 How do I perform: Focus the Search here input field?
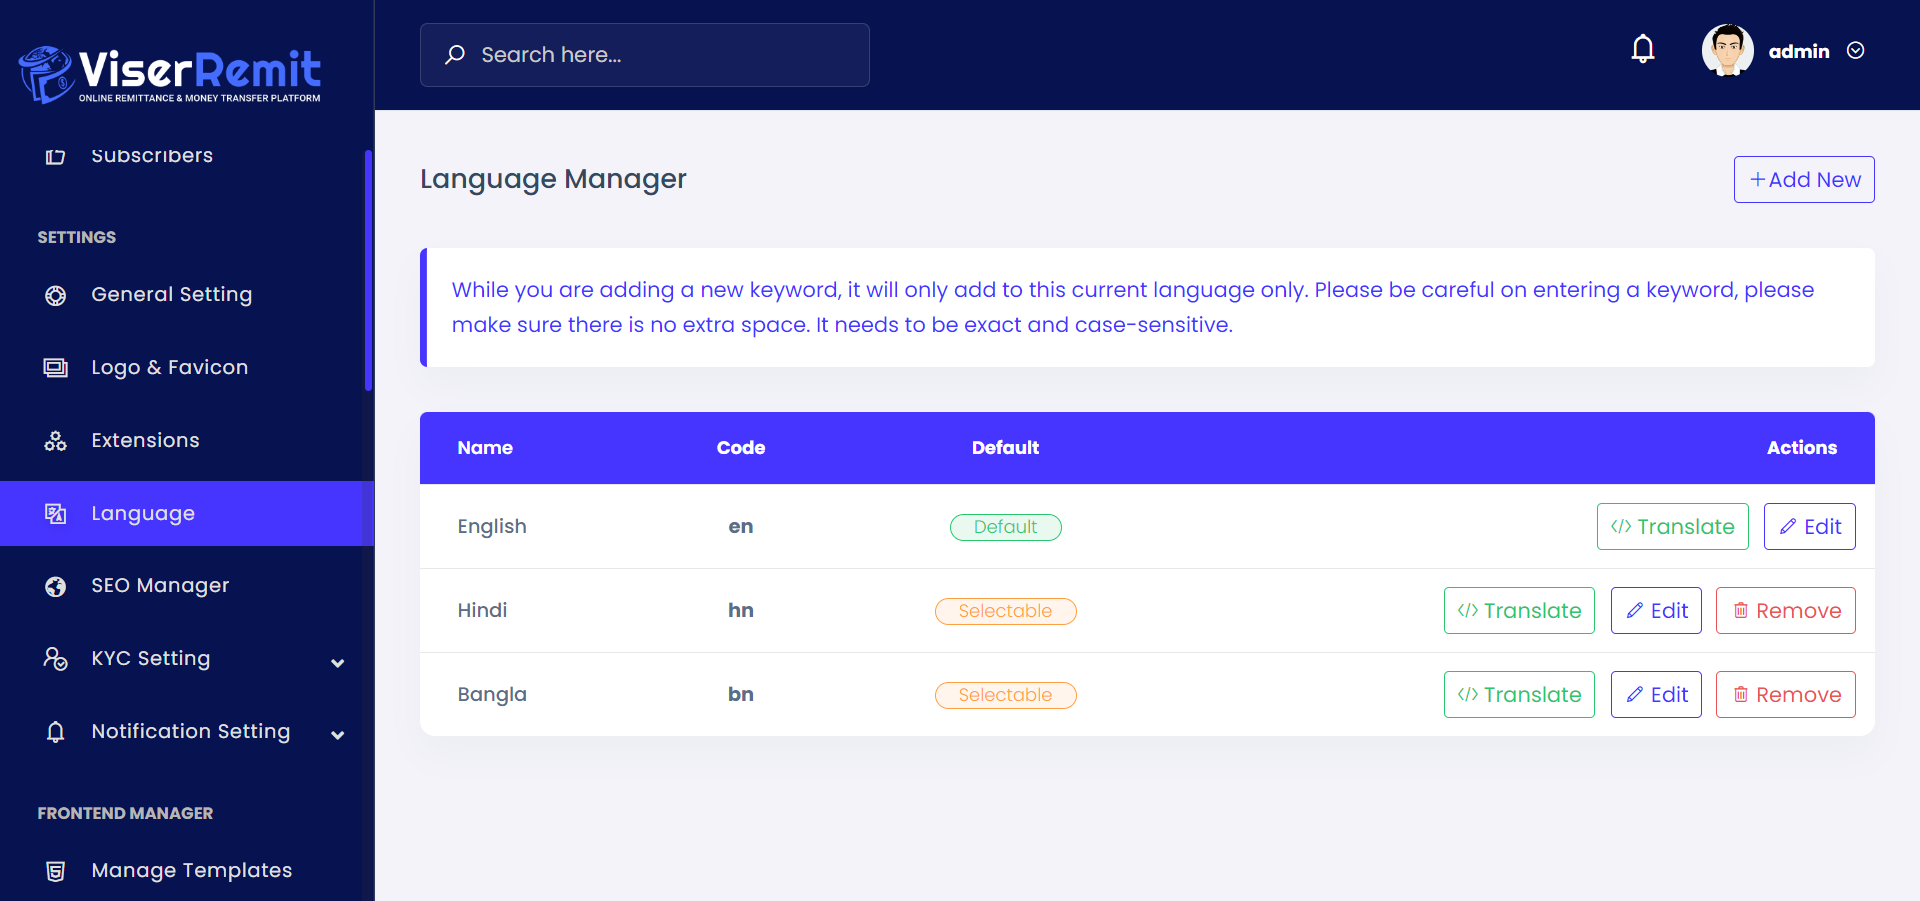pos(660,55)
